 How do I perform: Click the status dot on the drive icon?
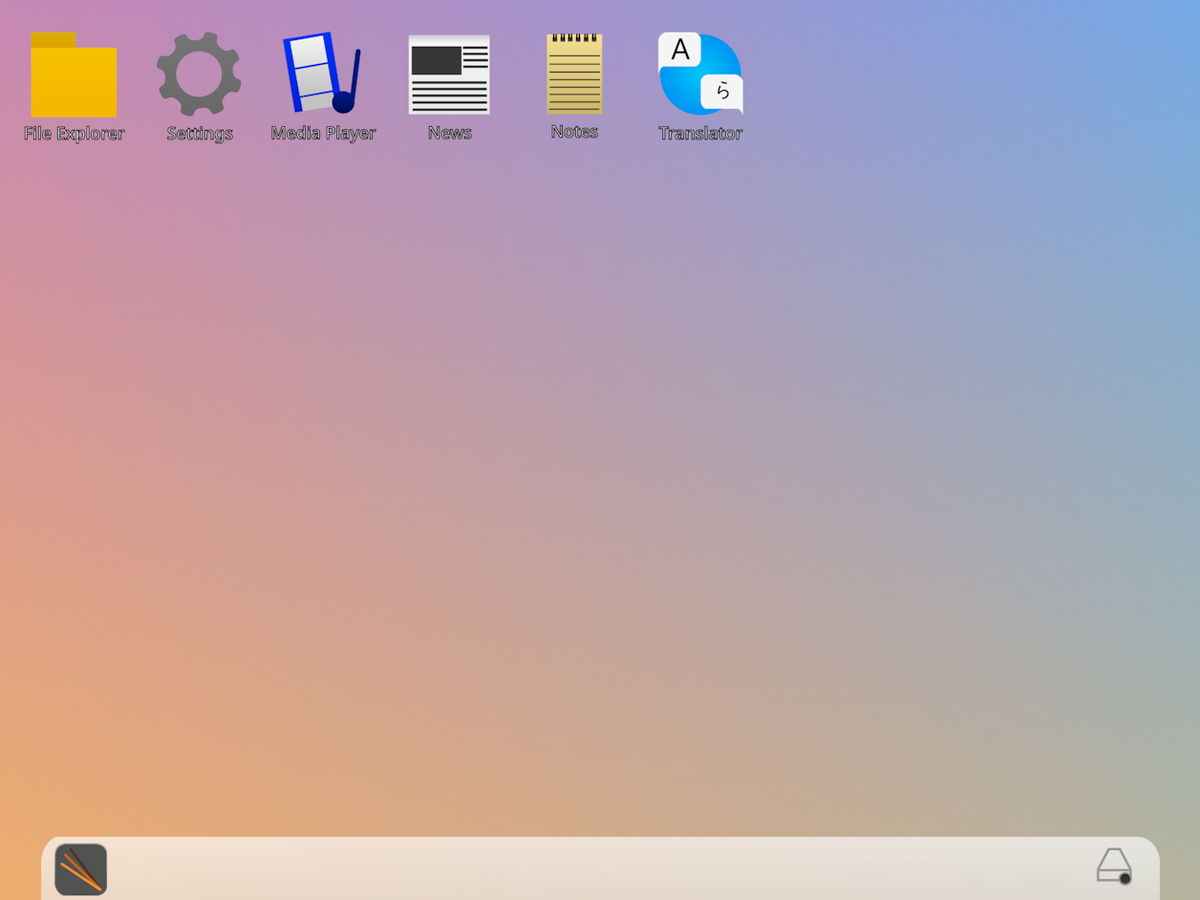(1126, 878)
